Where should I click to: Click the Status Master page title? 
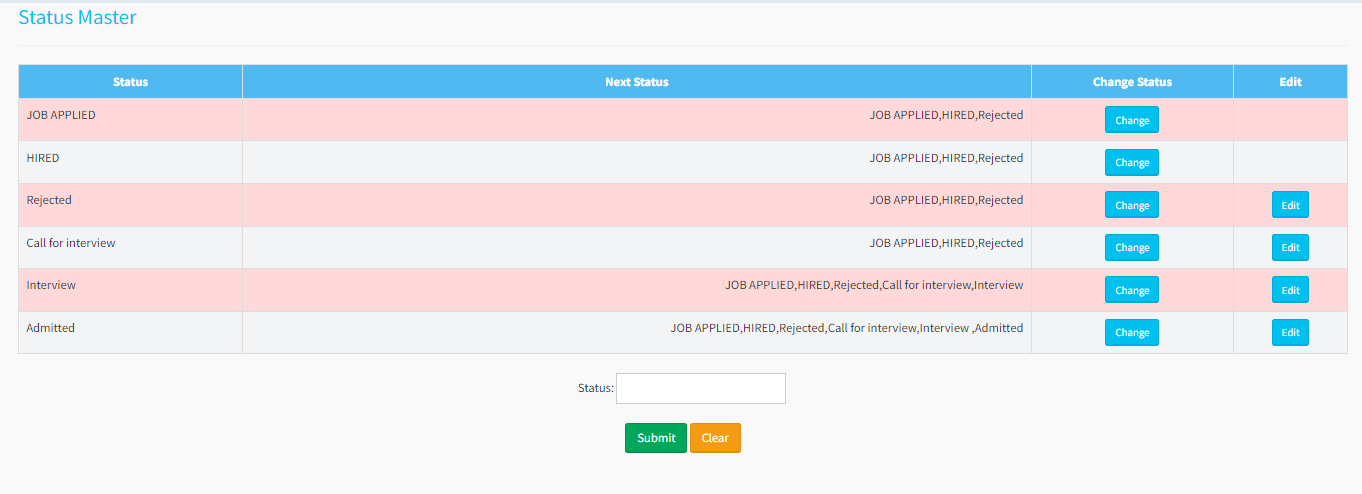click(77, 17)
